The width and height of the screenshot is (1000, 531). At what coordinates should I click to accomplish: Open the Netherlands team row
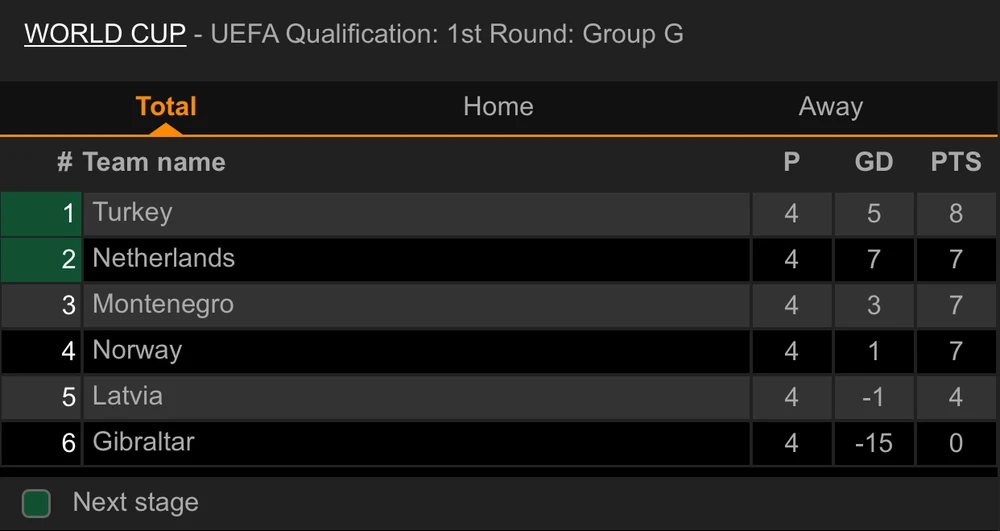click(x=164, y=259)
